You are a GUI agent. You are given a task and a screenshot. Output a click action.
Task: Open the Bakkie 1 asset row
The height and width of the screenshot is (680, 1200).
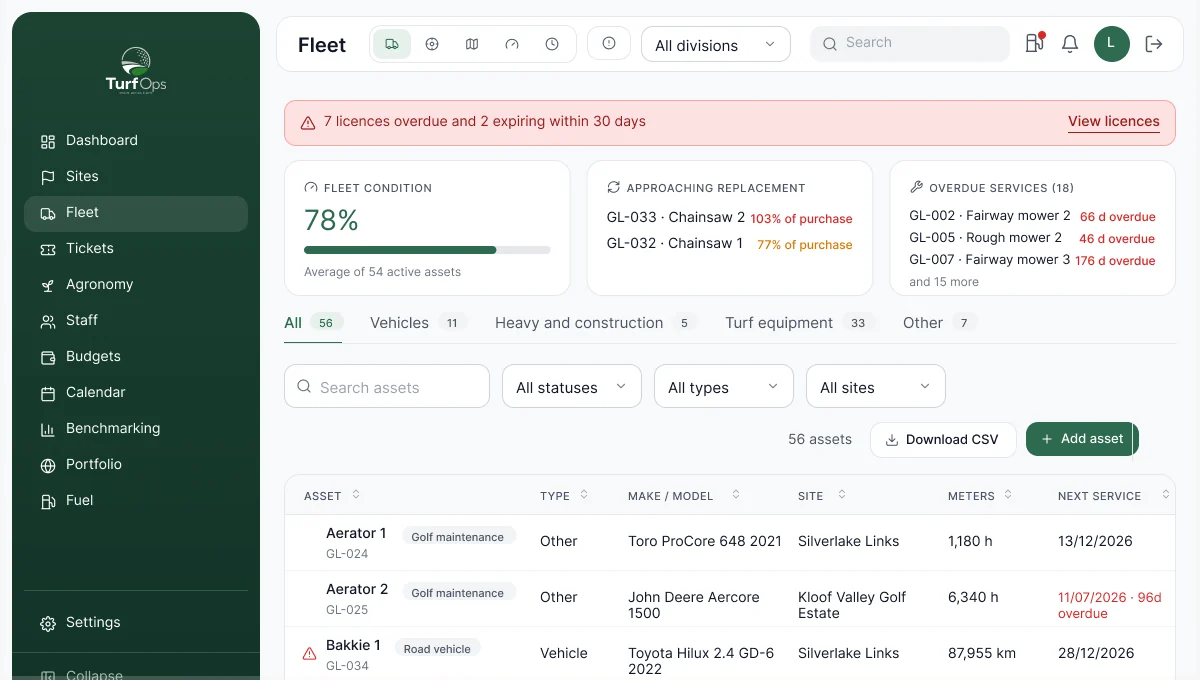point(730,654)
